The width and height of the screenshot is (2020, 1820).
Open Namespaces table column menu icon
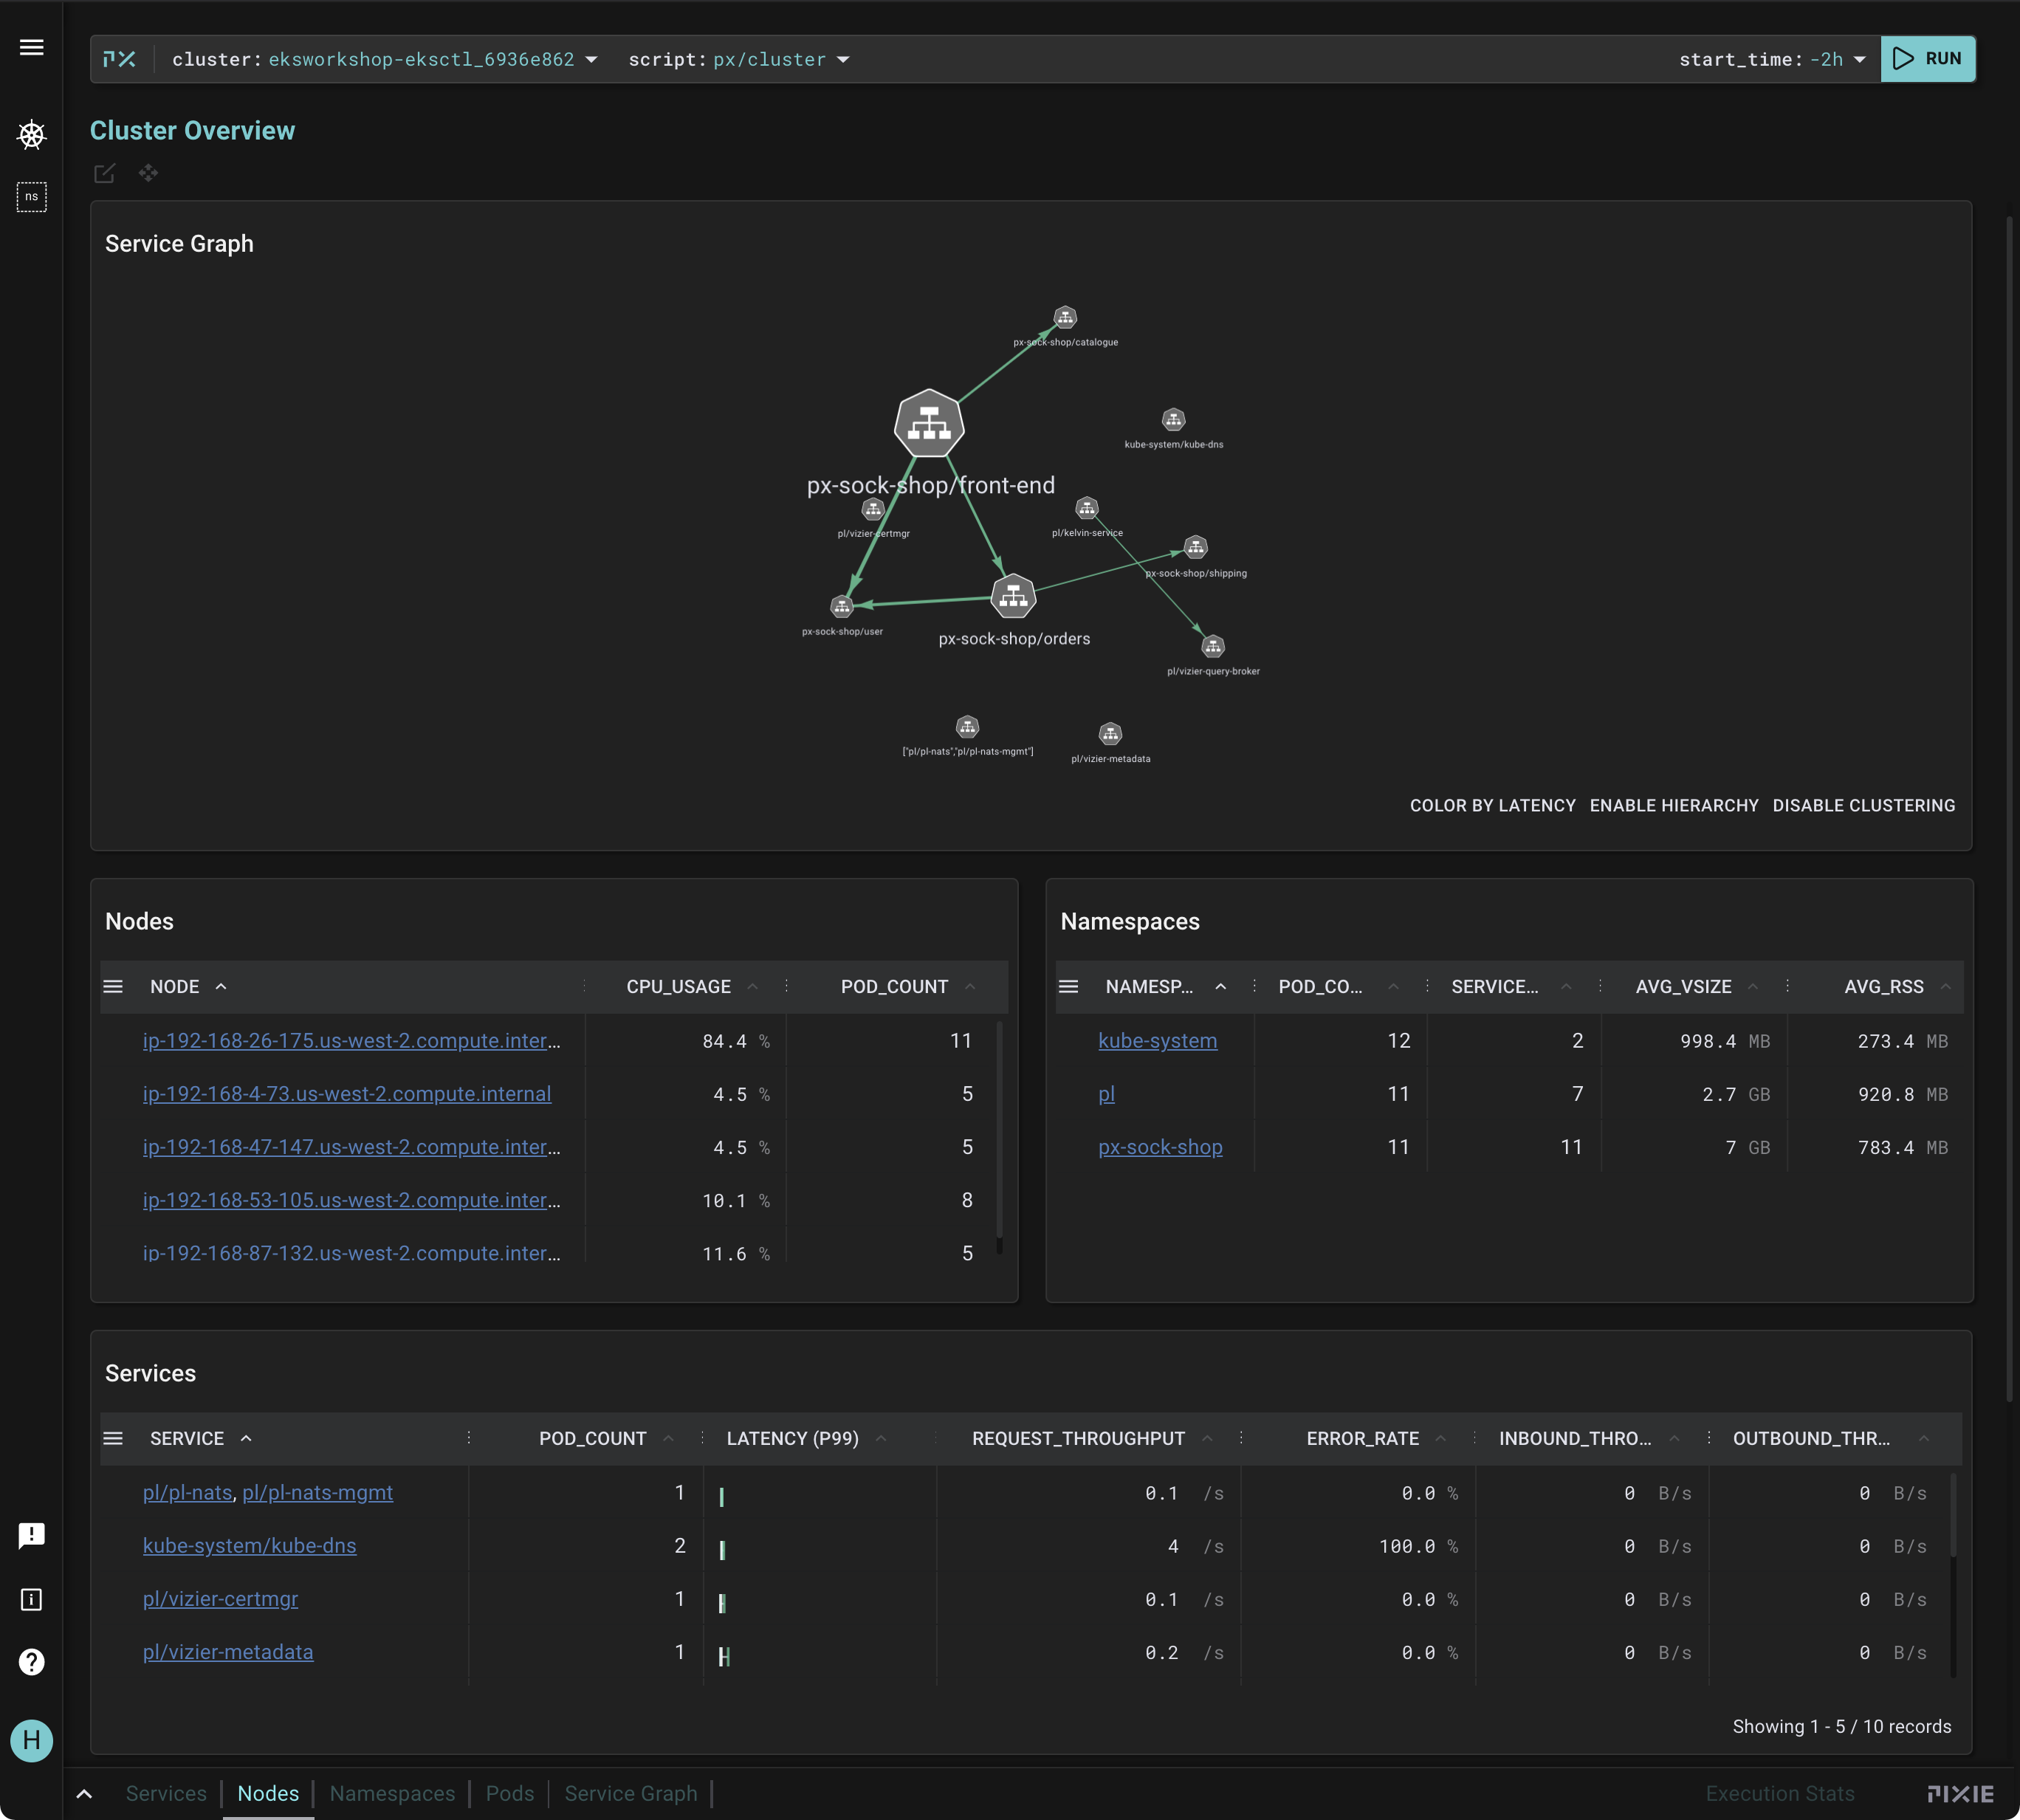1068,987
